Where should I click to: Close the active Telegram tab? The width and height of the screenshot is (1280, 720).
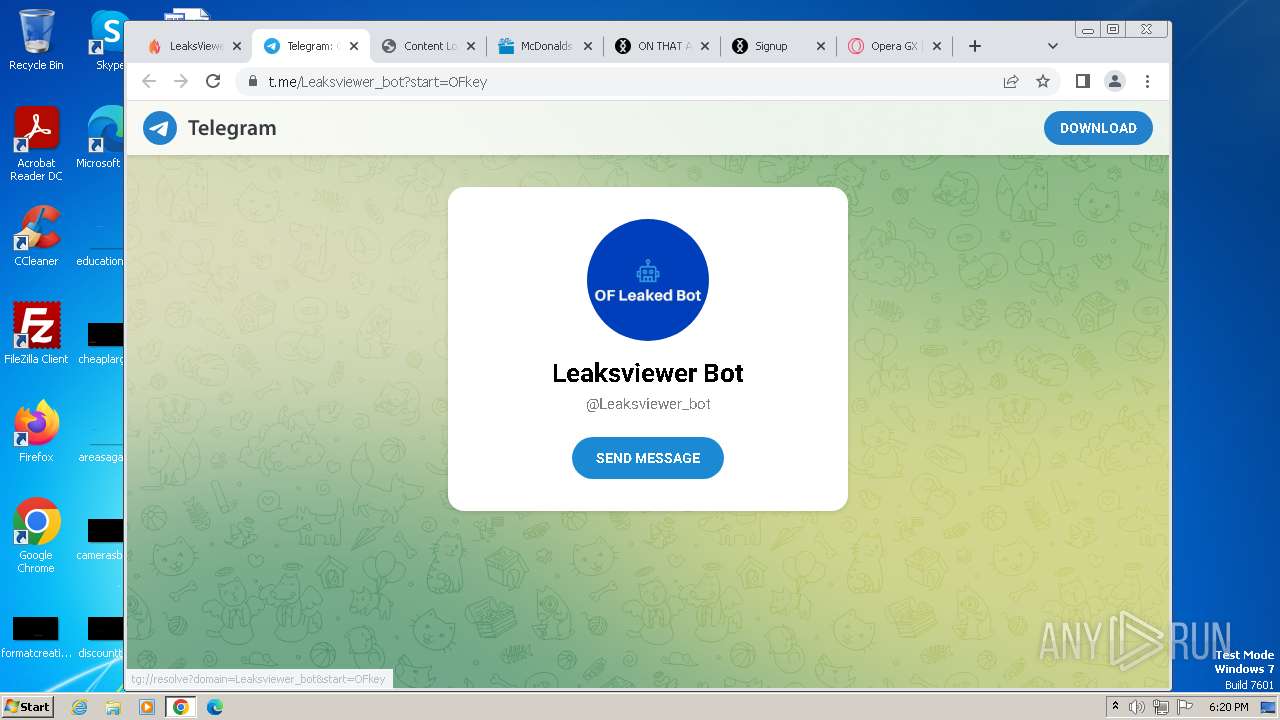click(354, 46)
